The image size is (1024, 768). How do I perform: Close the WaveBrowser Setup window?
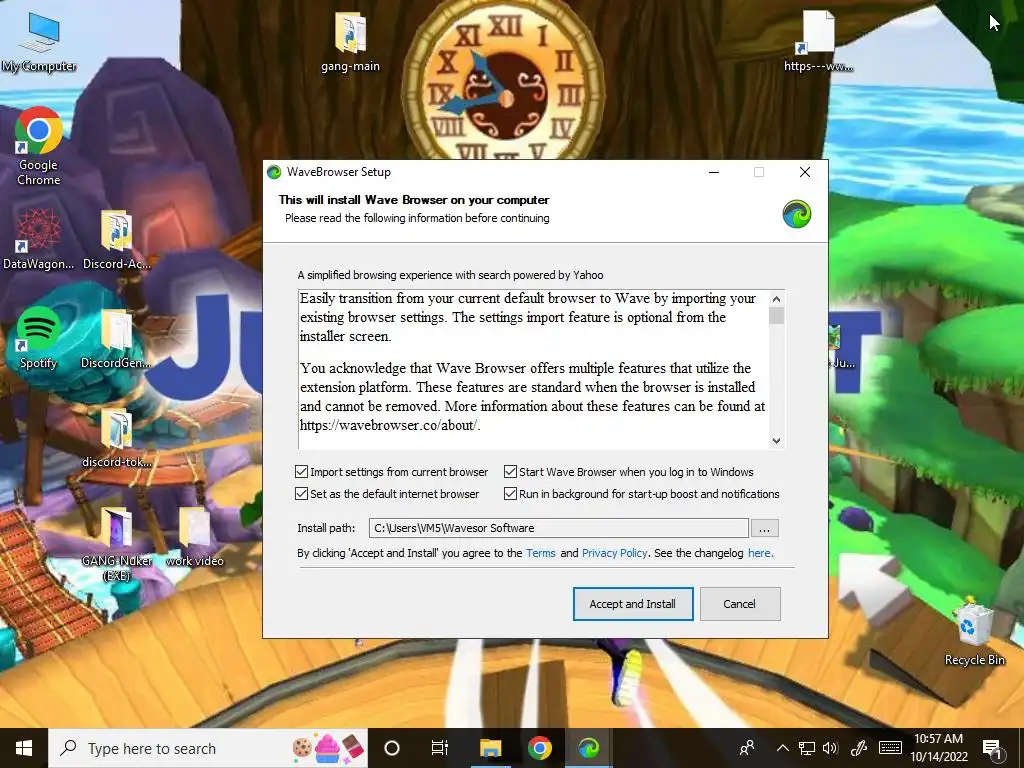tap(805, 172)
